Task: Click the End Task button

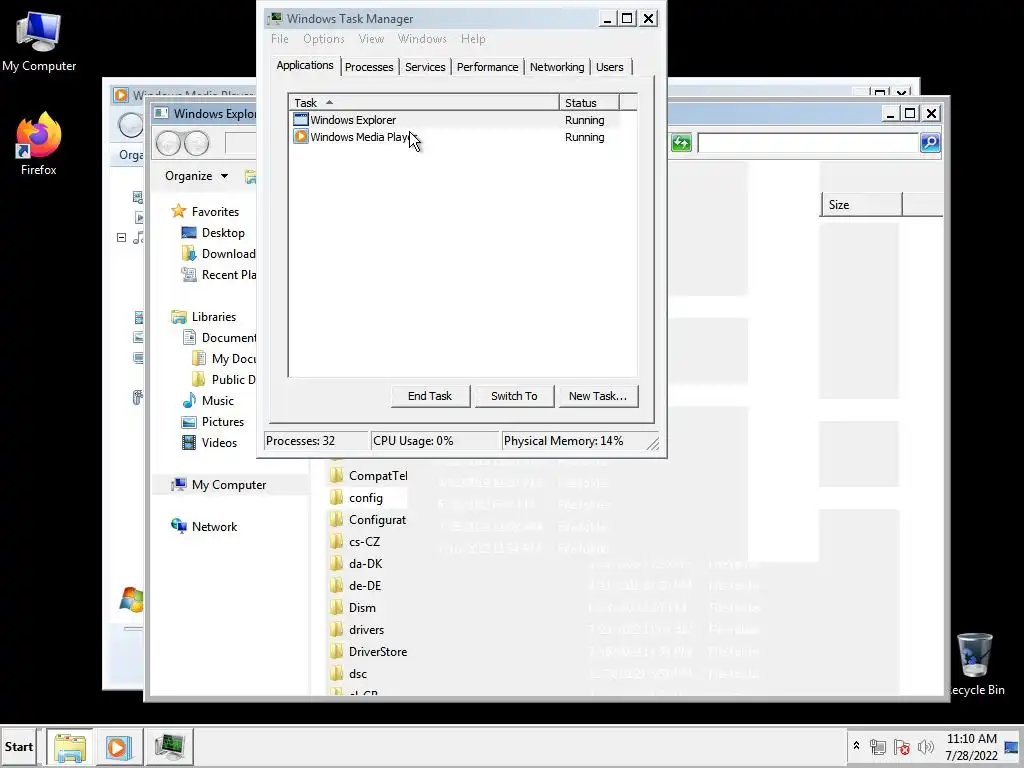Action: [x=430, y=396]
